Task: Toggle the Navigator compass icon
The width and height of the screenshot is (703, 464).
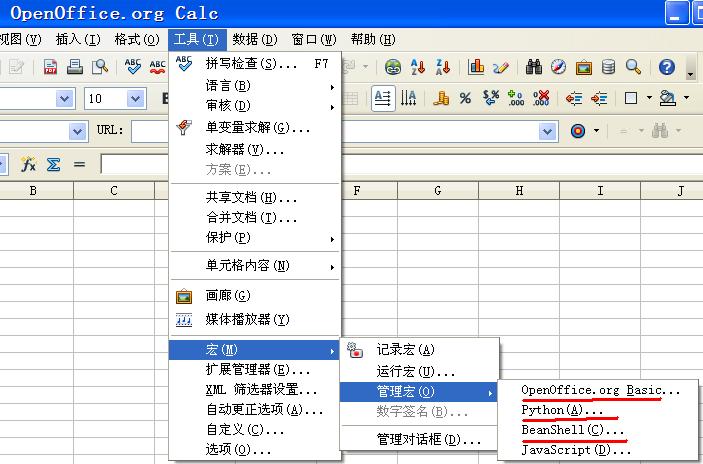Action: (559, 67)
